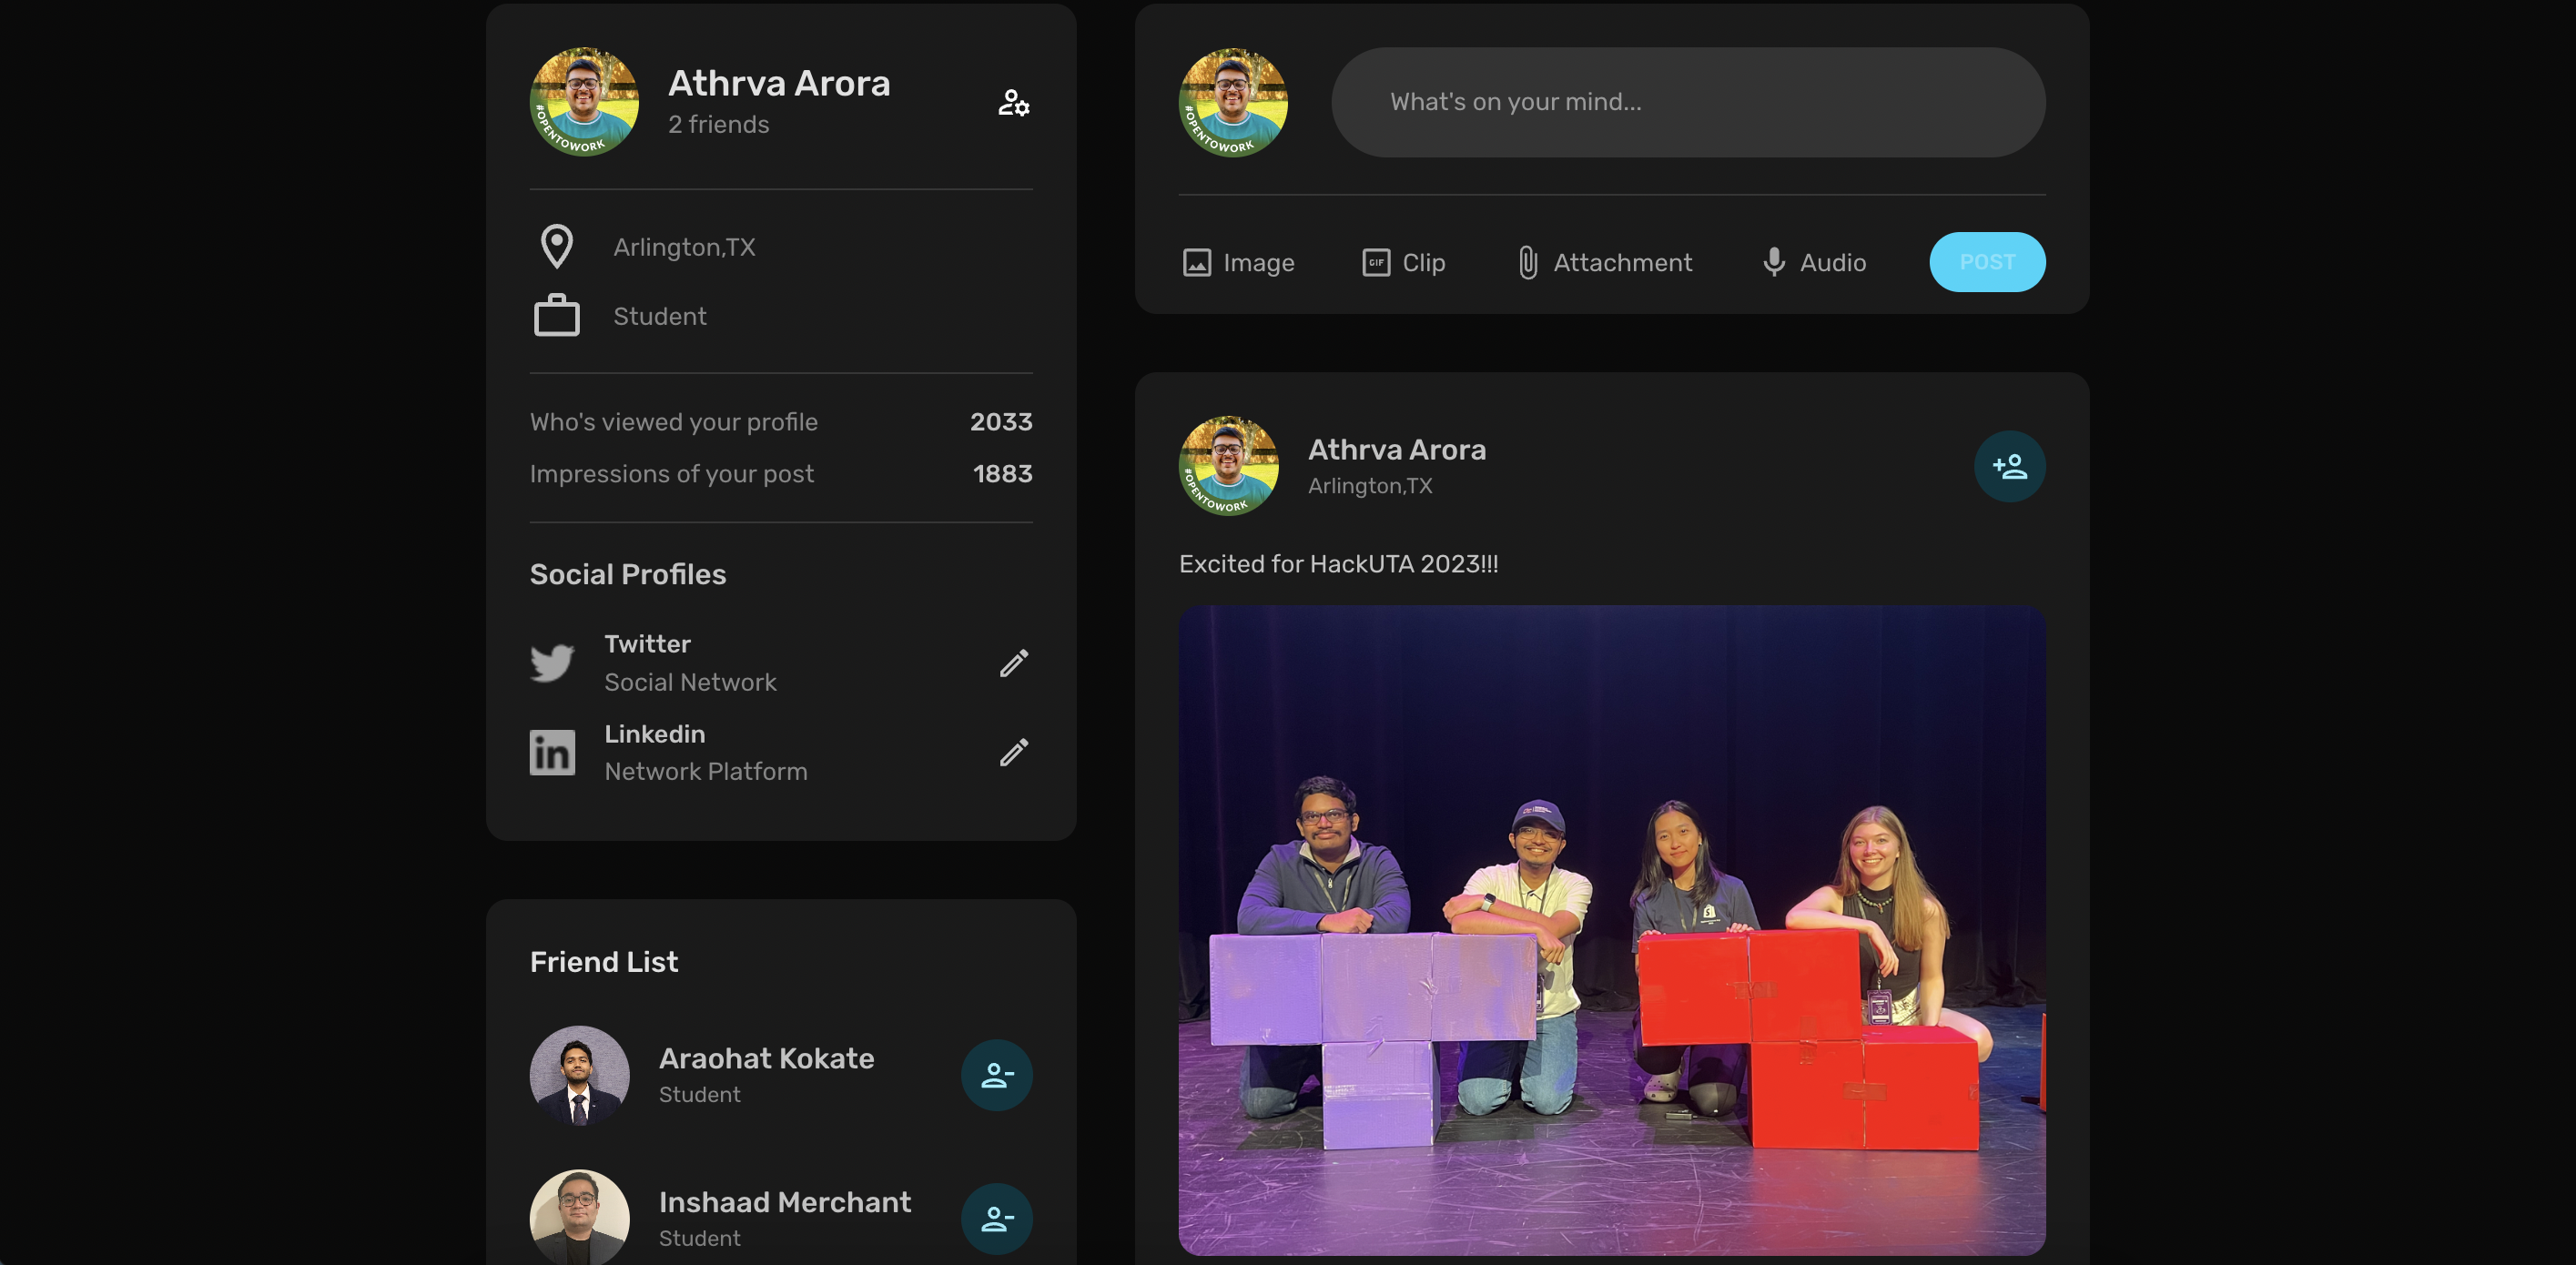The image size is (2576, 1265).
Task: Select the Clip GIF option
Action: pyautogui.click(x=1403, y=262)
